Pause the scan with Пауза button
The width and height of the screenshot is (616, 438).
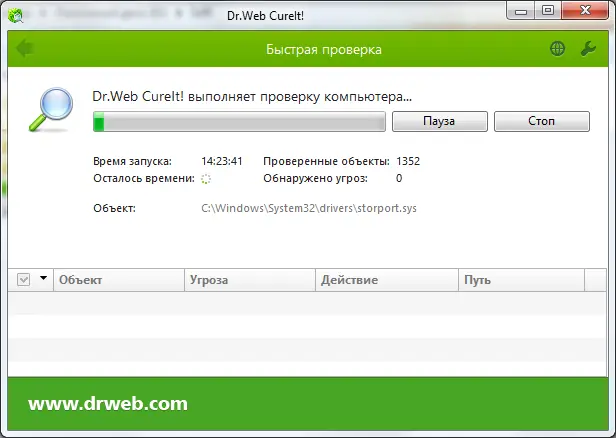click(x=440, y=121)
